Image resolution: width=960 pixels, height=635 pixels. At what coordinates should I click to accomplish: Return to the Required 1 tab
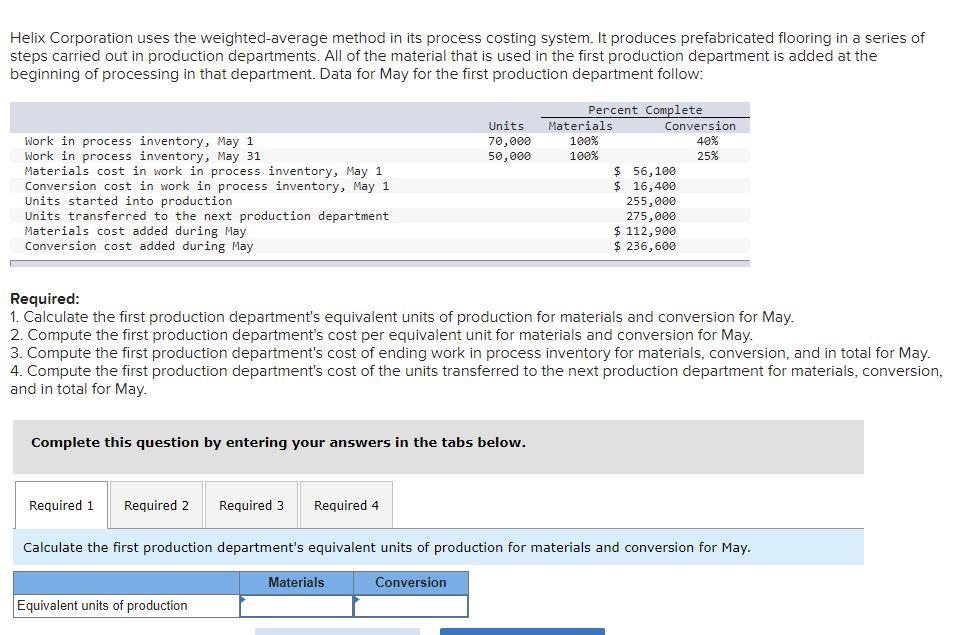click(61, 505)
